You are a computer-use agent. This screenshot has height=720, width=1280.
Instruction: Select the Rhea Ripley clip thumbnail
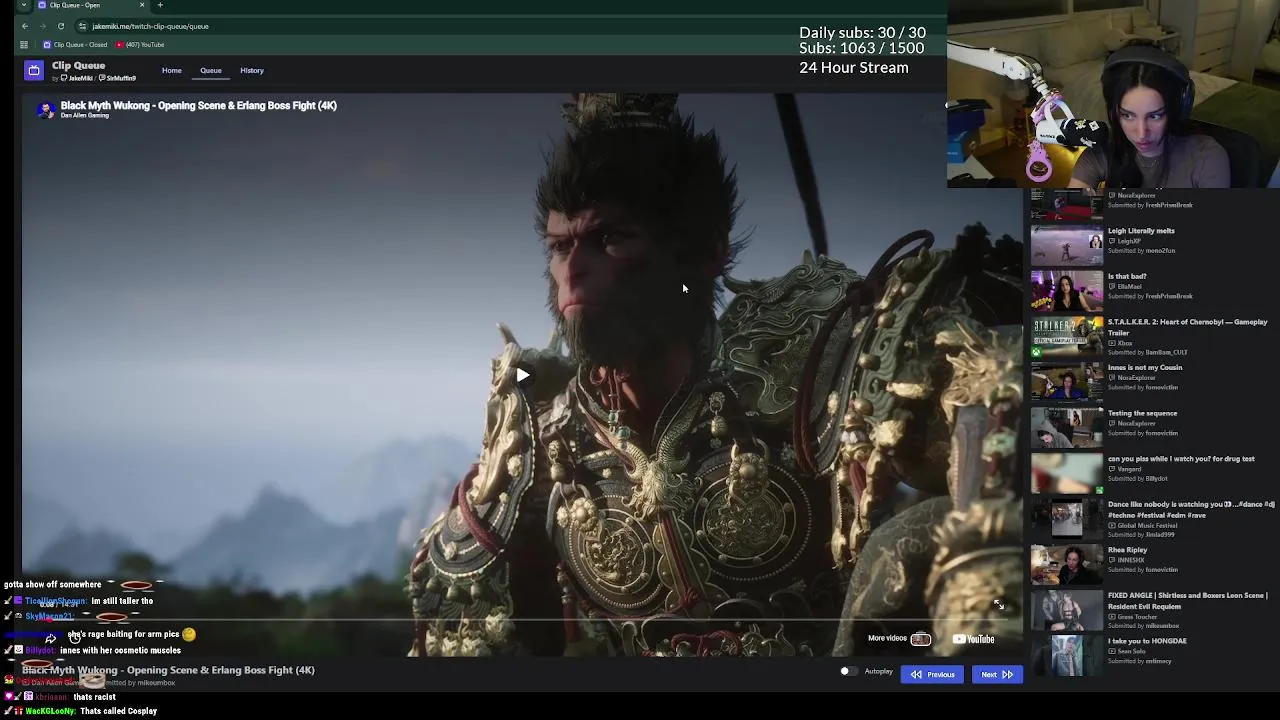[x=1067, y=565]
